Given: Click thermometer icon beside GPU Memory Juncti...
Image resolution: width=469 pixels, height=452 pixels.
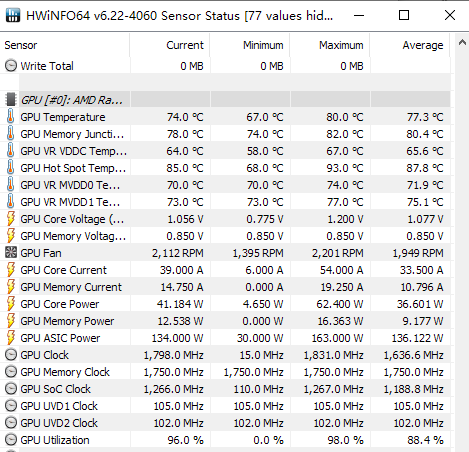Looking at the screenshot, I should tap(11, 134).
